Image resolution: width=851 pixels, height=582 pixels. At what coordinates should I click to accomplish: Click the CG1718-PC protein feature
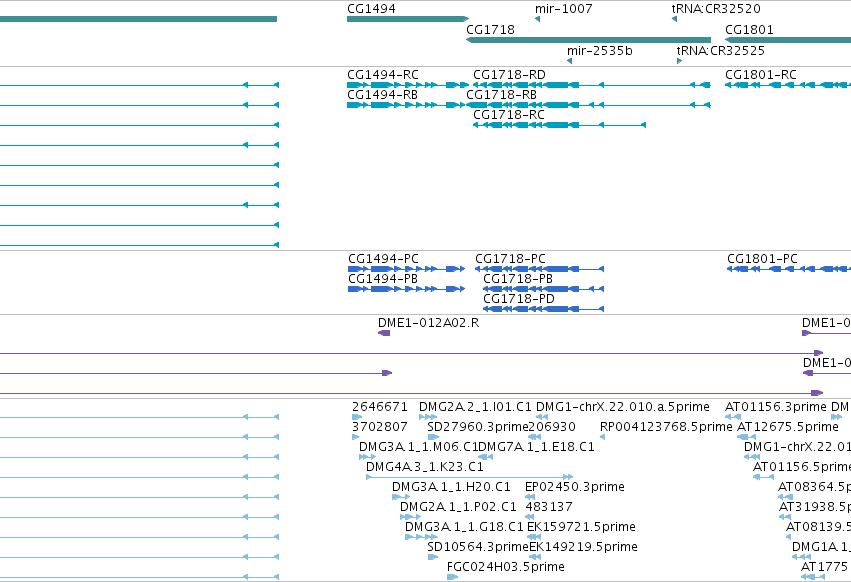click(x=539, y=269)
